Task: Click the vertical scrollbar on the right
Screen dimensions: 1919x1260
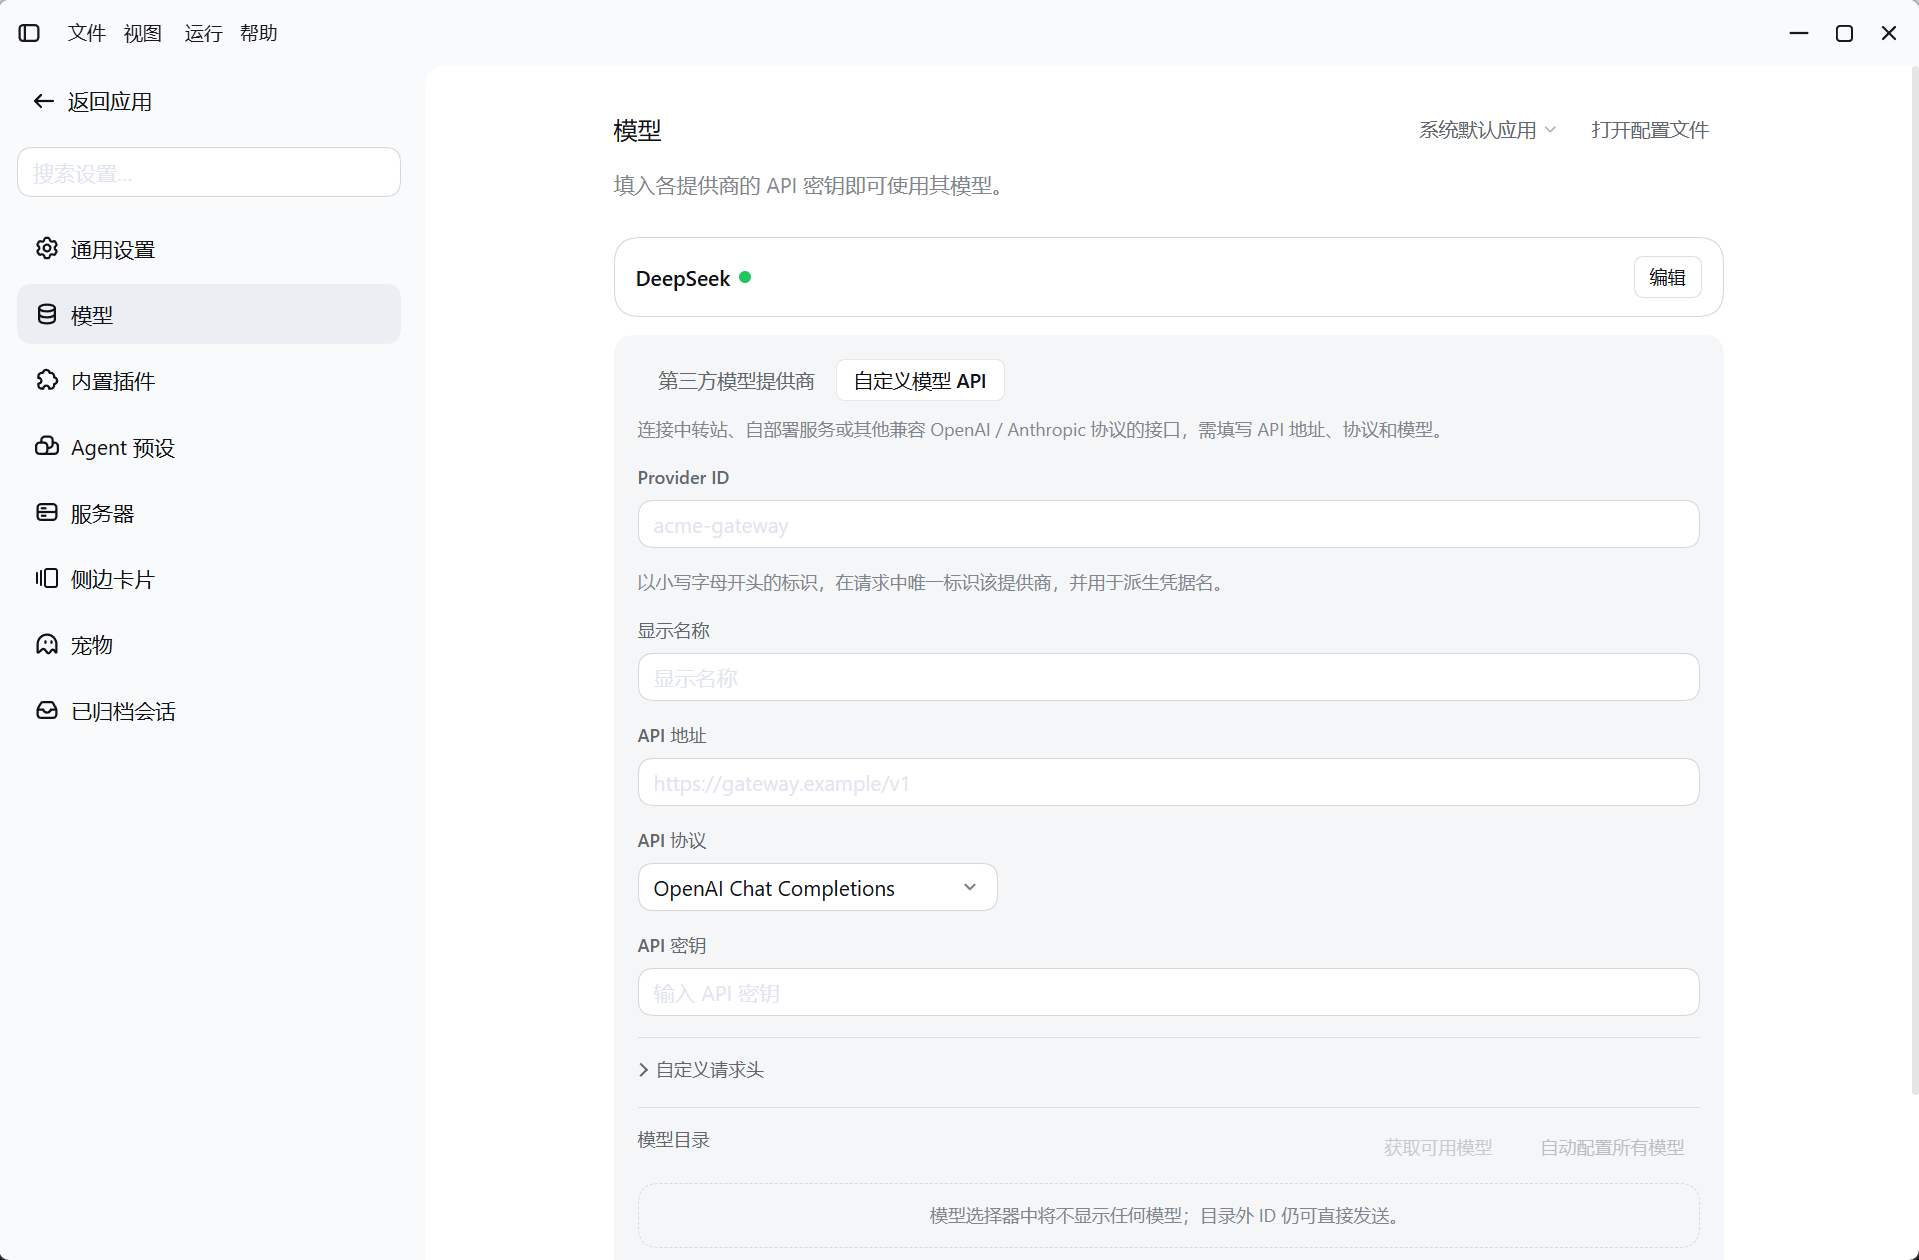Action: click(x=1914, y=580)
